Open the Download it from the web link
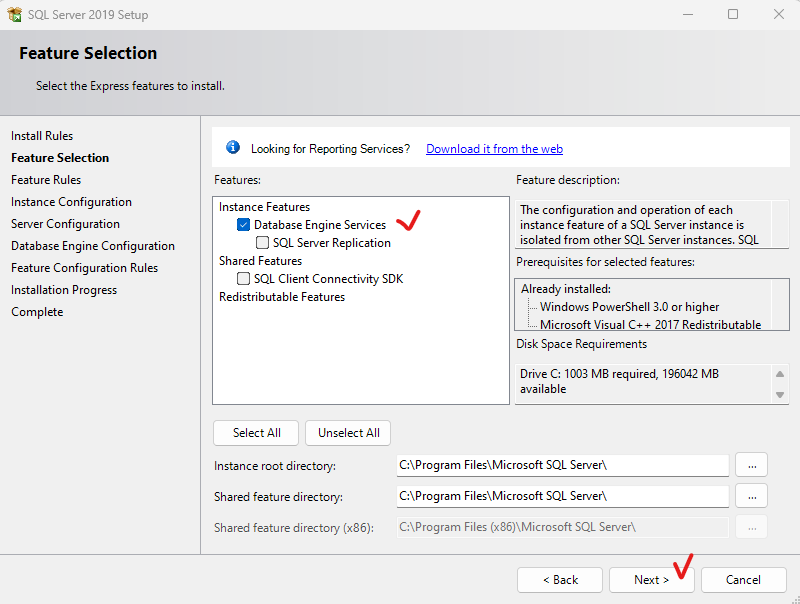The image size is (800, 604). pos(494,148)
